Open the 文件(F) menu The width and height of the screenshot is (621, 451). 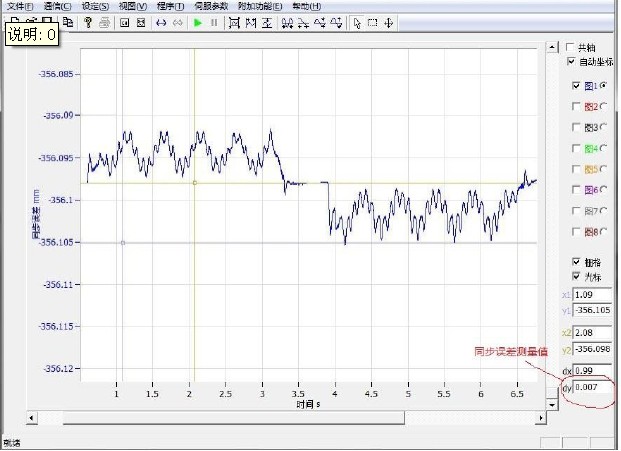coord(20,6)
